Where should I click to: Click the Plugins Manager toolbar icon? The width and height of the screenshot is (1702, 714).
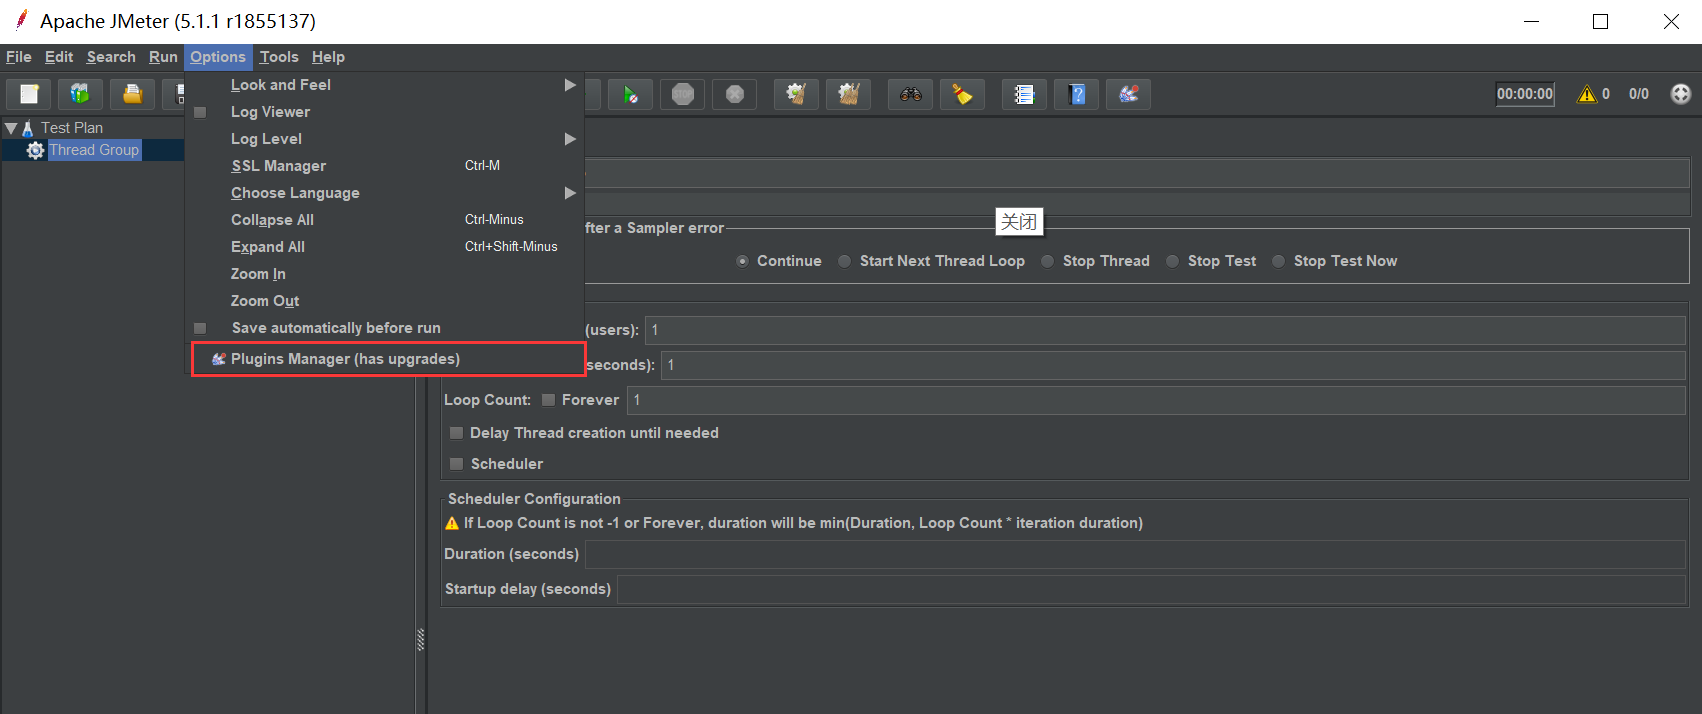click(x=1129, y=94)
